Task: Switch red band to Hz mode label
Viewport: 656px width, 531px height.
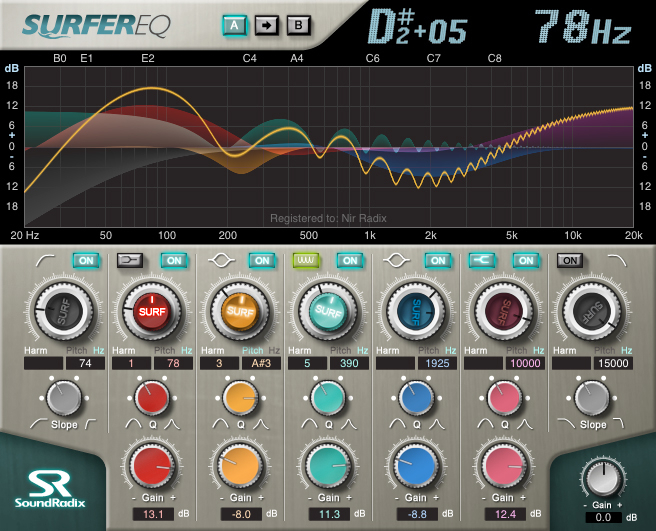Action: click(x=187, y=350)
